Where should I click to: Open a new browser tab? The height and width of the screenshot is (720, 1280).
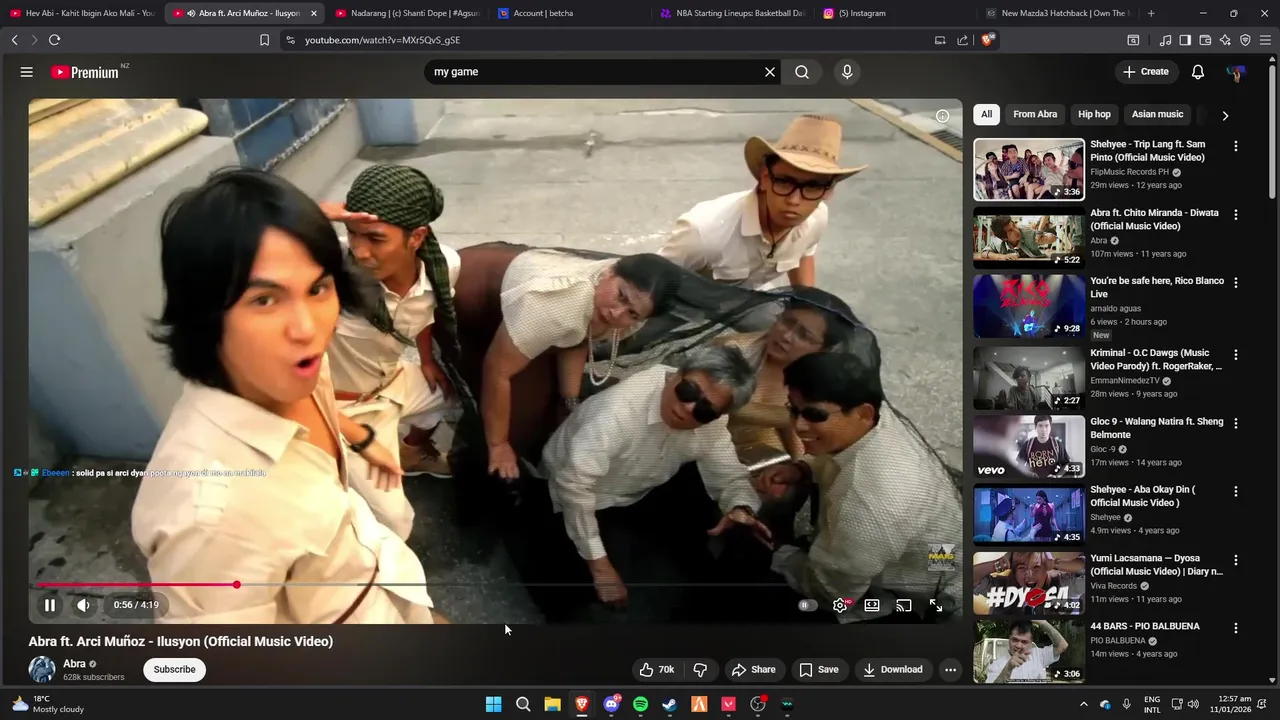point(1151,13)
